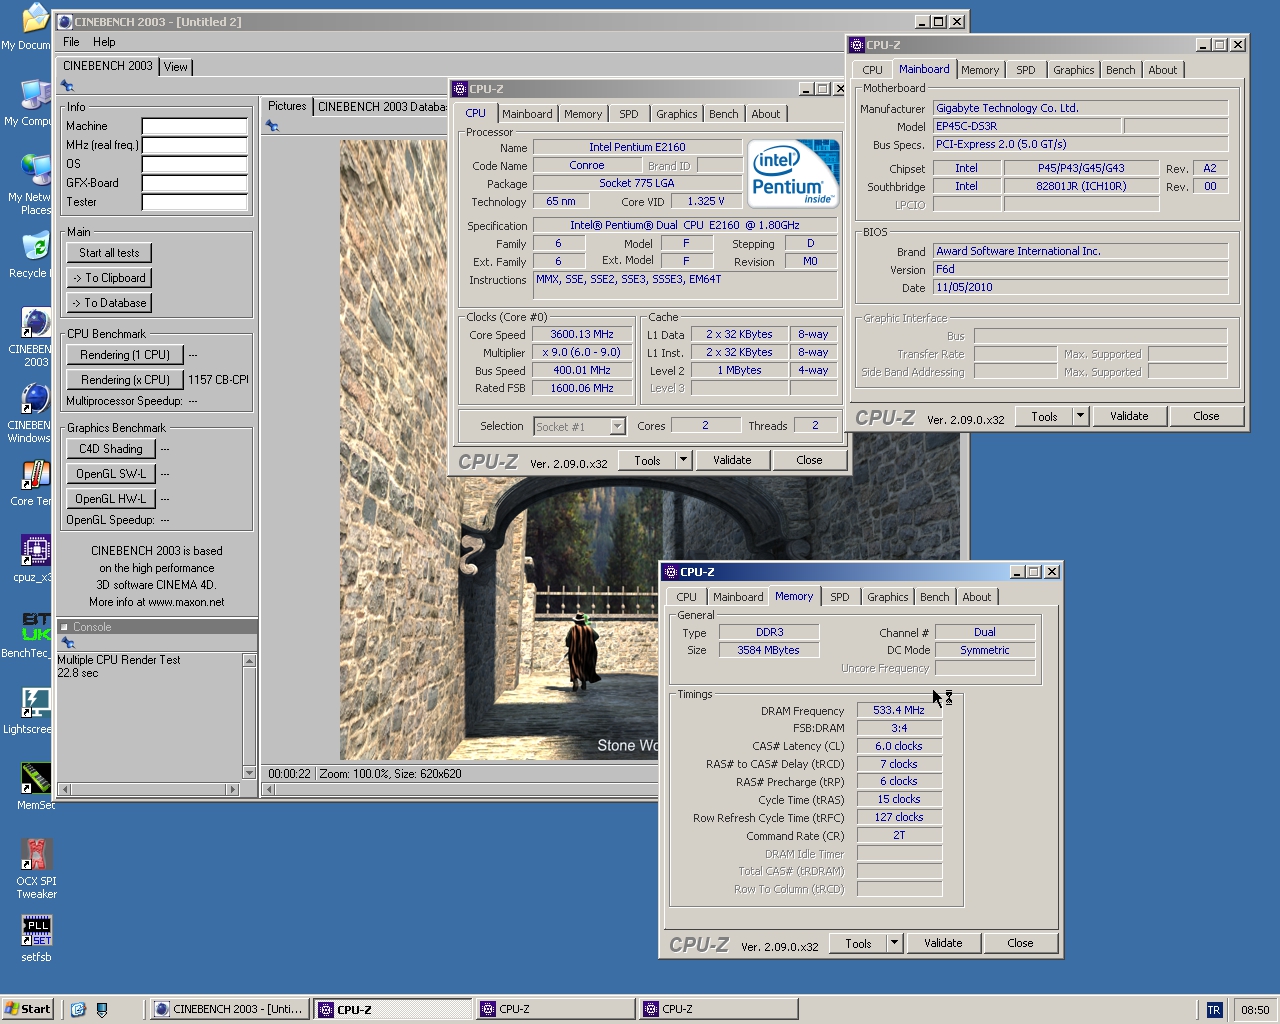Click the Tester input field
The height and width of the screenshot is (1024, 1280).
tap(194, 202)
